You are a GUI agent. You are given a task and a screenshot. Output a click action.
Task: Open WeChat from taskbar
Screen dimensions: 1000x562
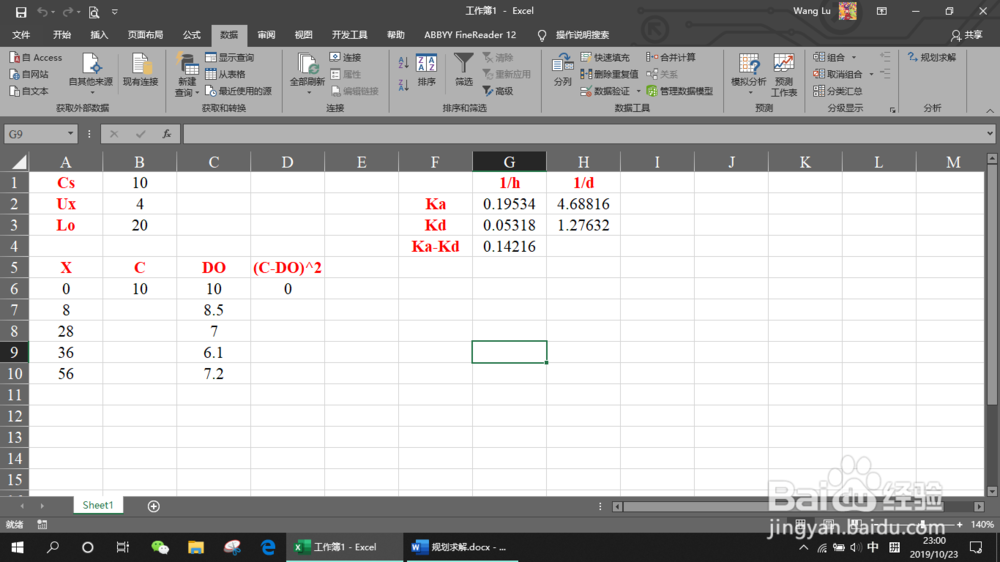159,547
